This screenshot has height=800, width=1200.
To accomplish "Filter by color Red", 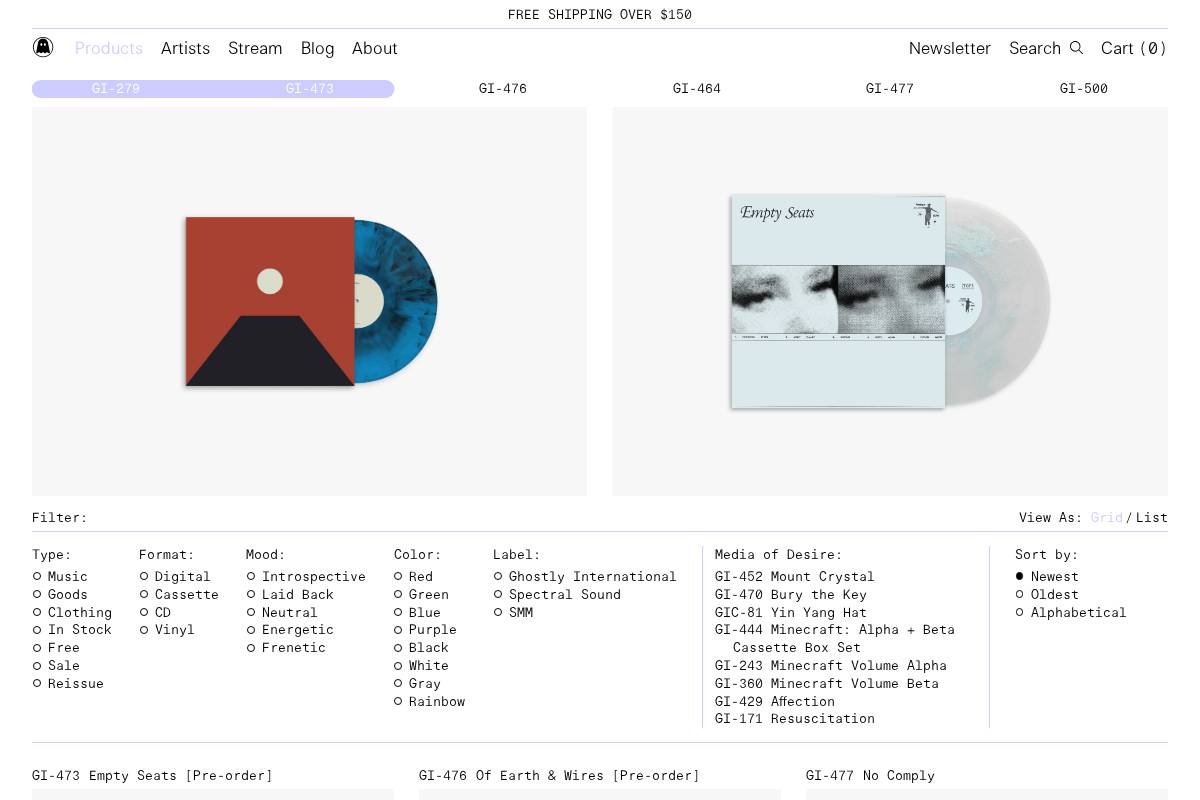I will coord(414,577).
